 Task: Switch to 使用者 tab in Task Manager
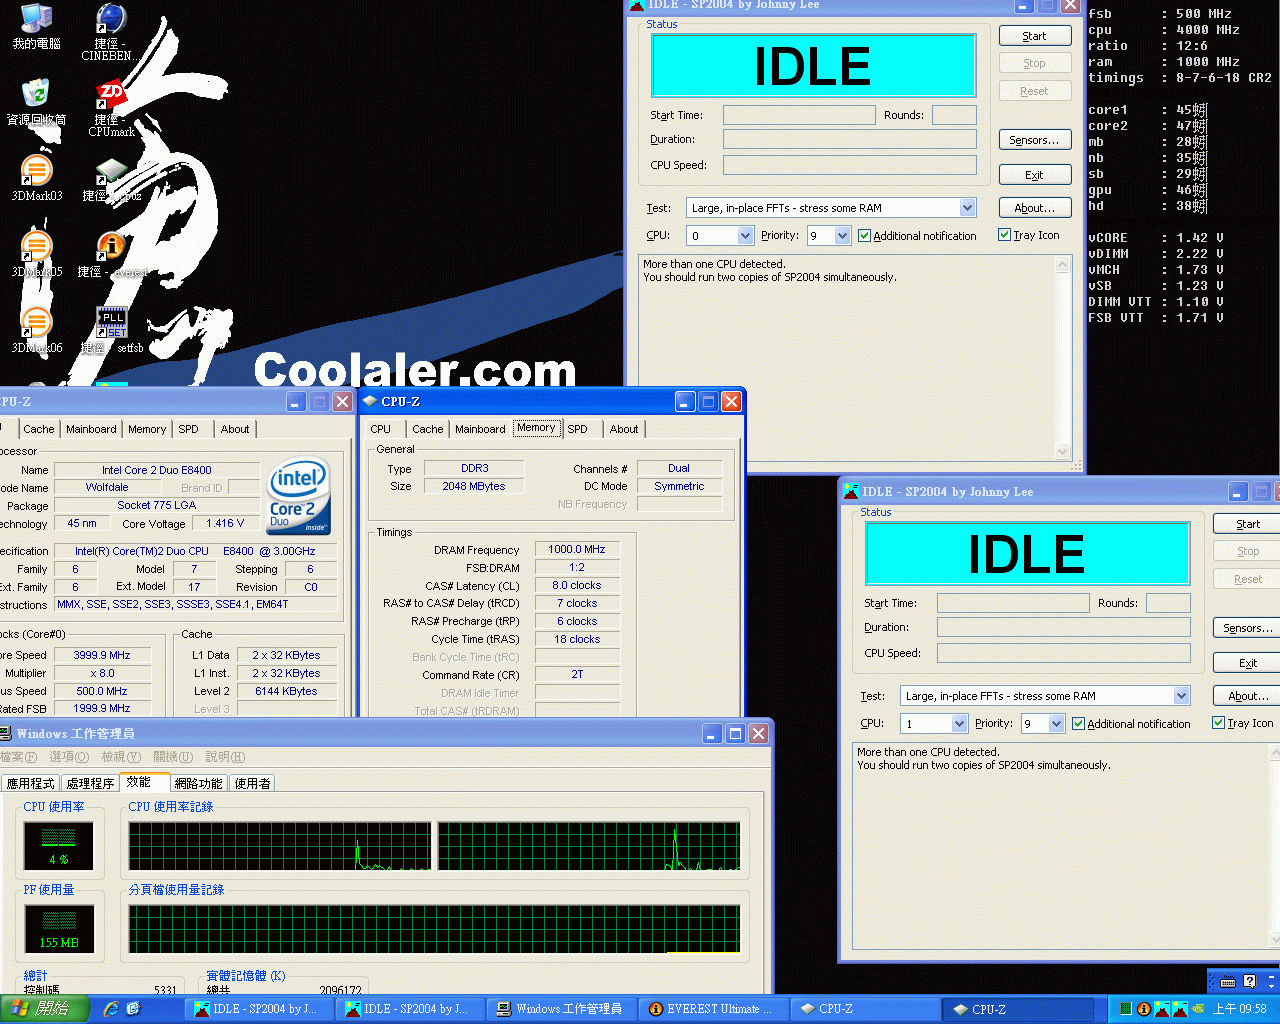253,784
